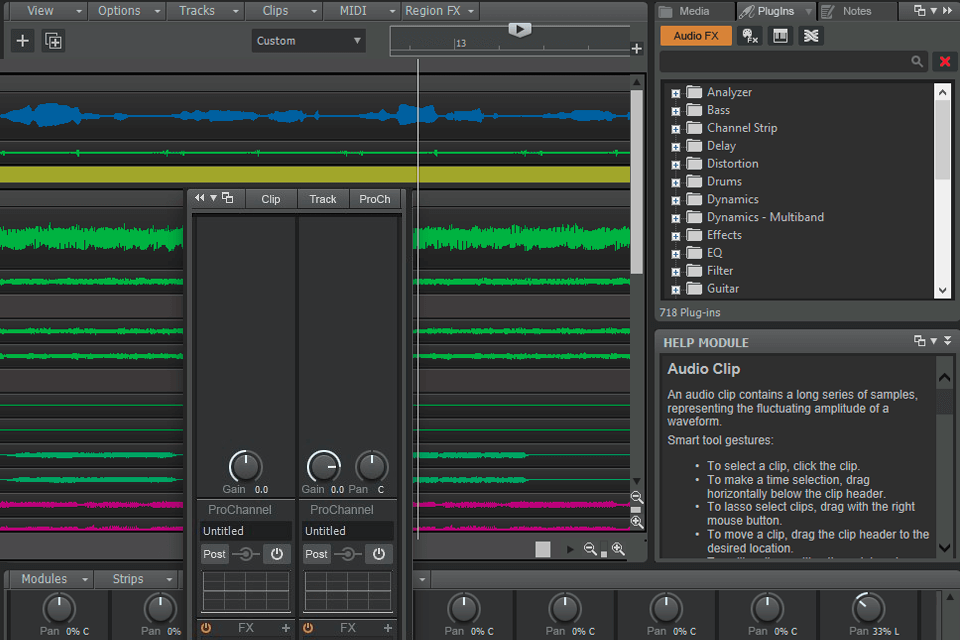Open the Help Module options arrow
Viewport: 960px width, 640px height.
pos(934,341)
